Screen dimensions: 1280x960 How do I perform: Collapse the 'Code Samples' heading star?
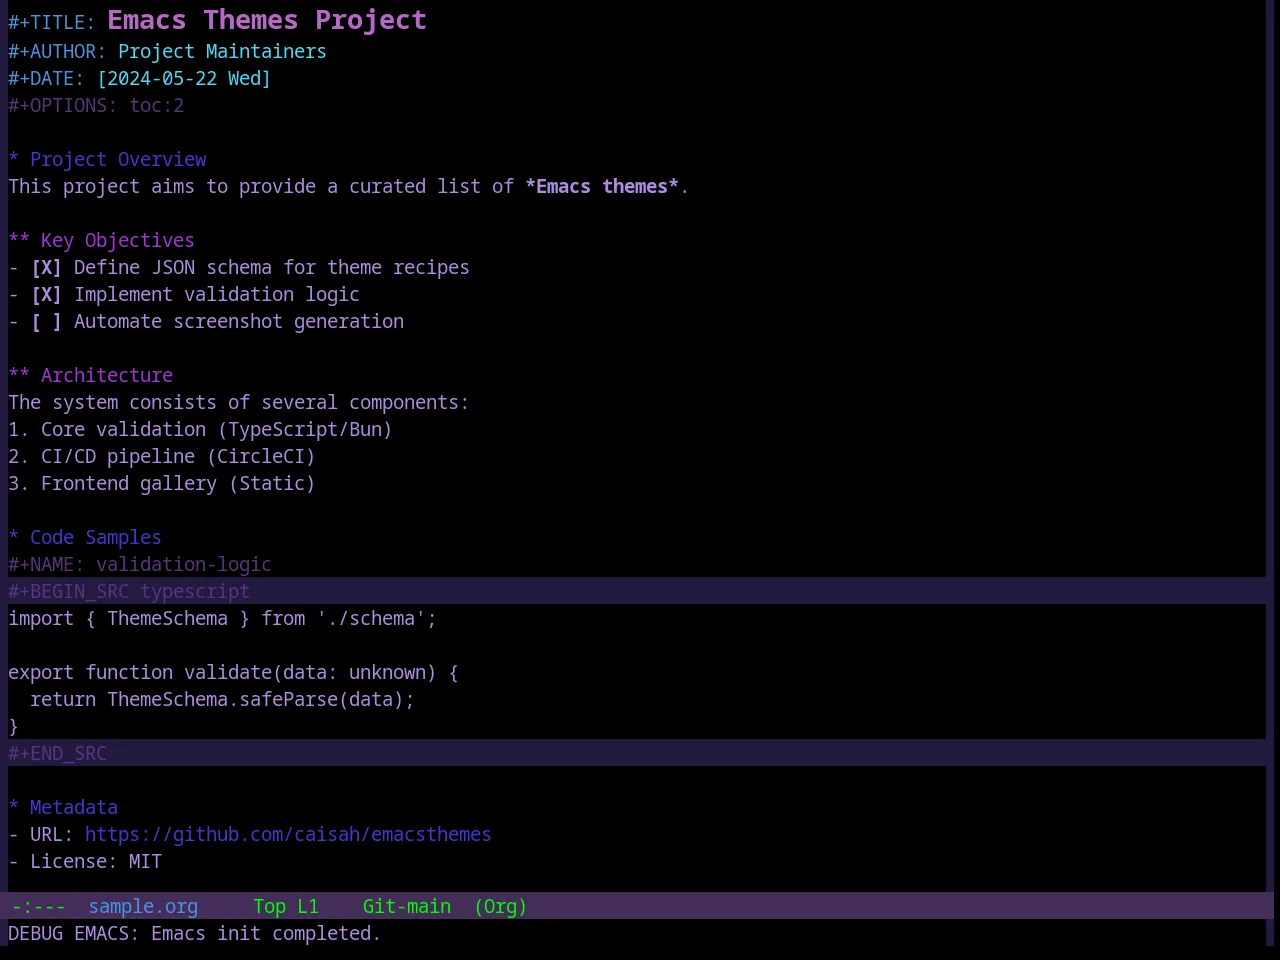pos(14,538)
